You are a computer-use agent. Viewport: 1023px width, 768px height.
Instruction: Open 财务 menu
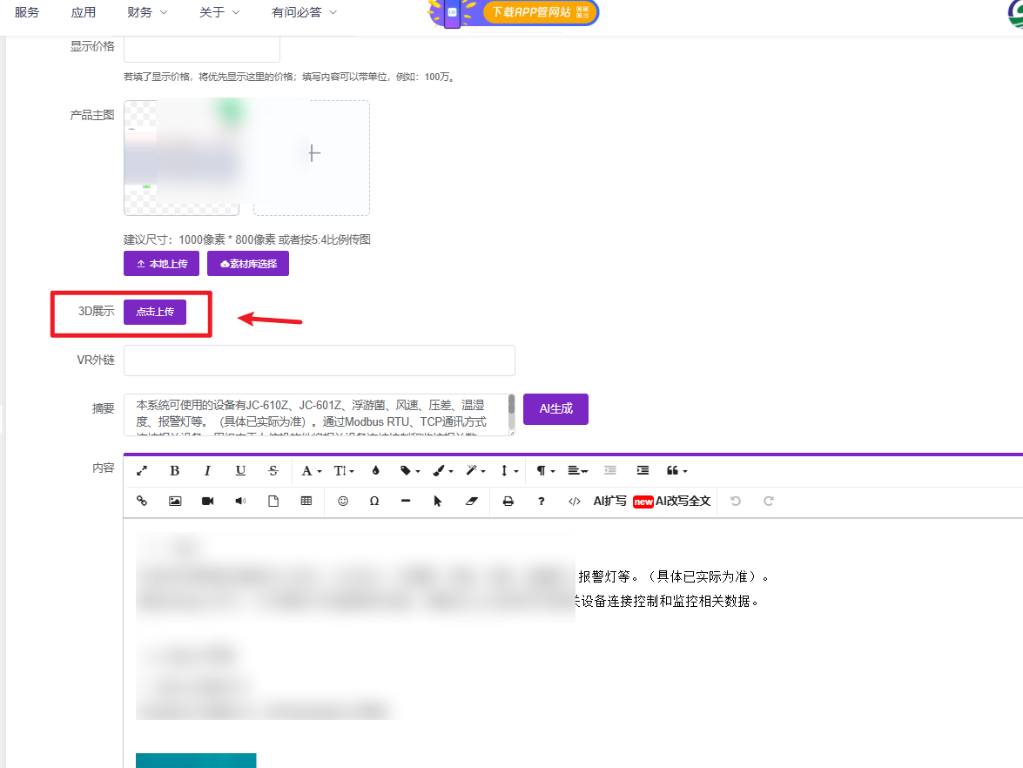pos(147,12)
